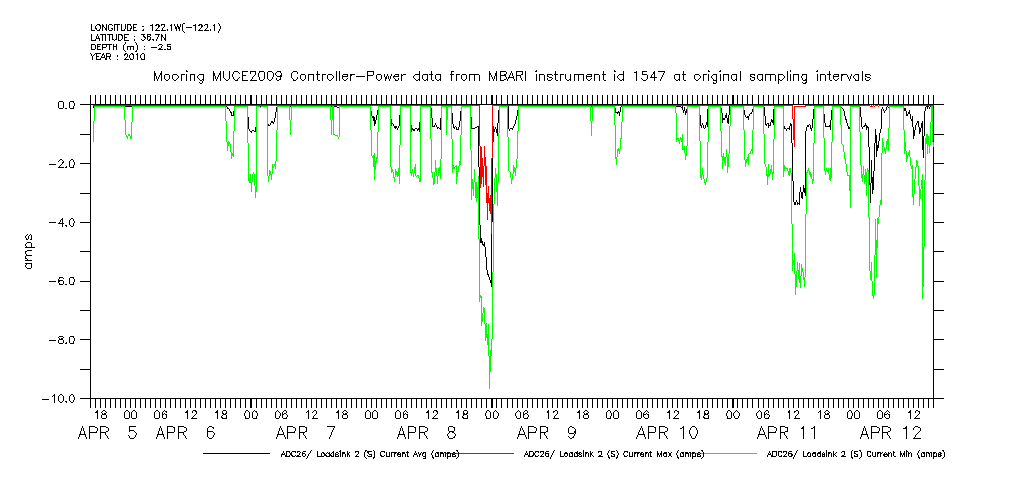Click the YEAR : 2010 header text
1009x504 pixels.
point(118,57)
